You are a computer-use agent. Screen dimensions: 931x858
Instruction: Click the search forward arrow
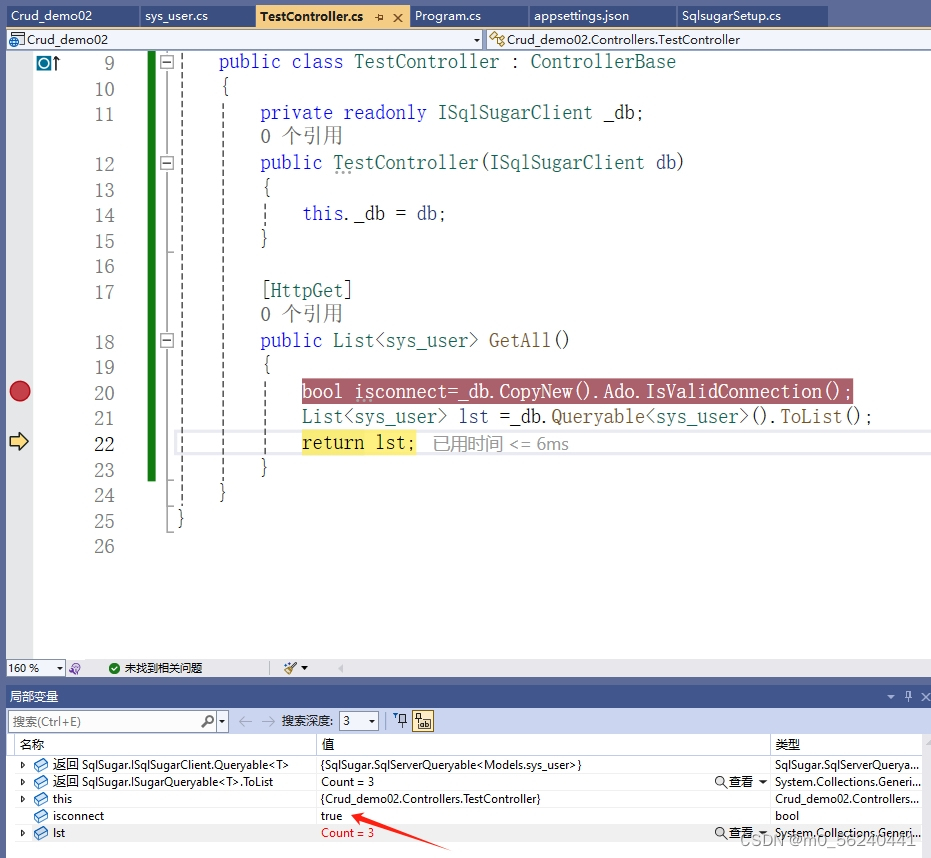[268, 721]
